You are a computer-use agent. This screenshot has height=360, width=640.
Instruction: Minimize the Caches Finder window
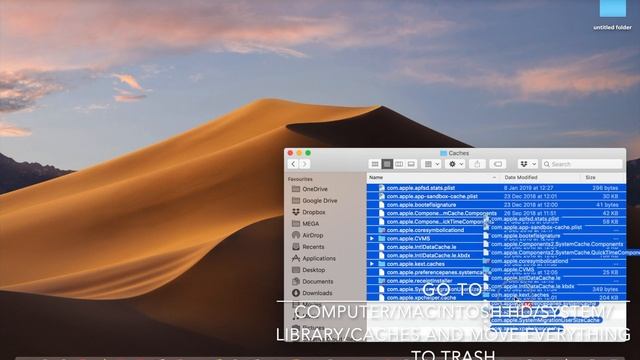pos(299,153)
